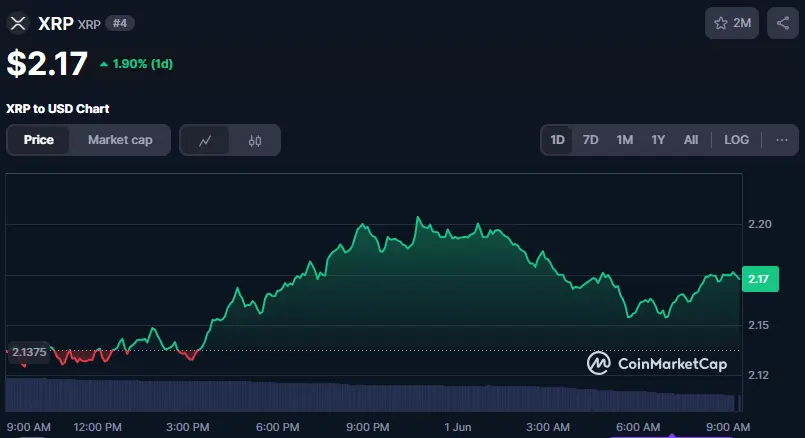Set chart range to 1M
This screenshot has width=805, height=438.
tap(625, 140)
